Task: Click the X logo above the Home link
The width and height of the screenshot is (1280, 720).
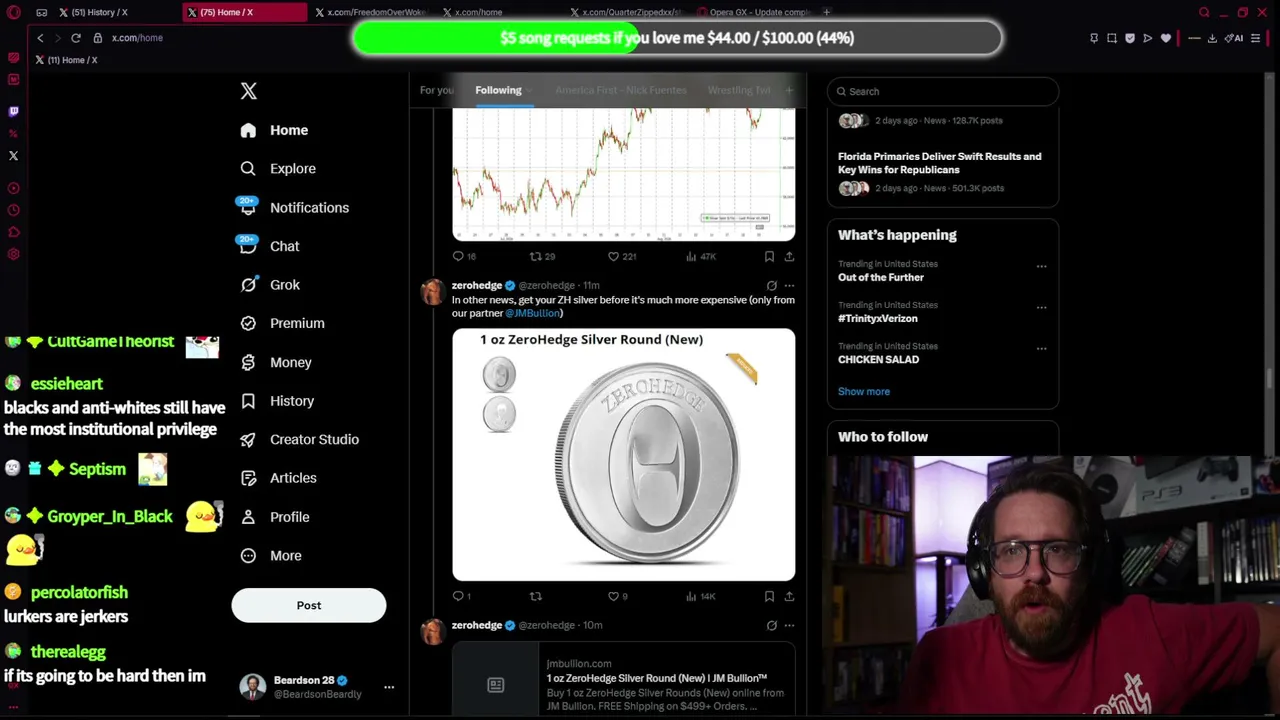Action: [x=249, y=91]
